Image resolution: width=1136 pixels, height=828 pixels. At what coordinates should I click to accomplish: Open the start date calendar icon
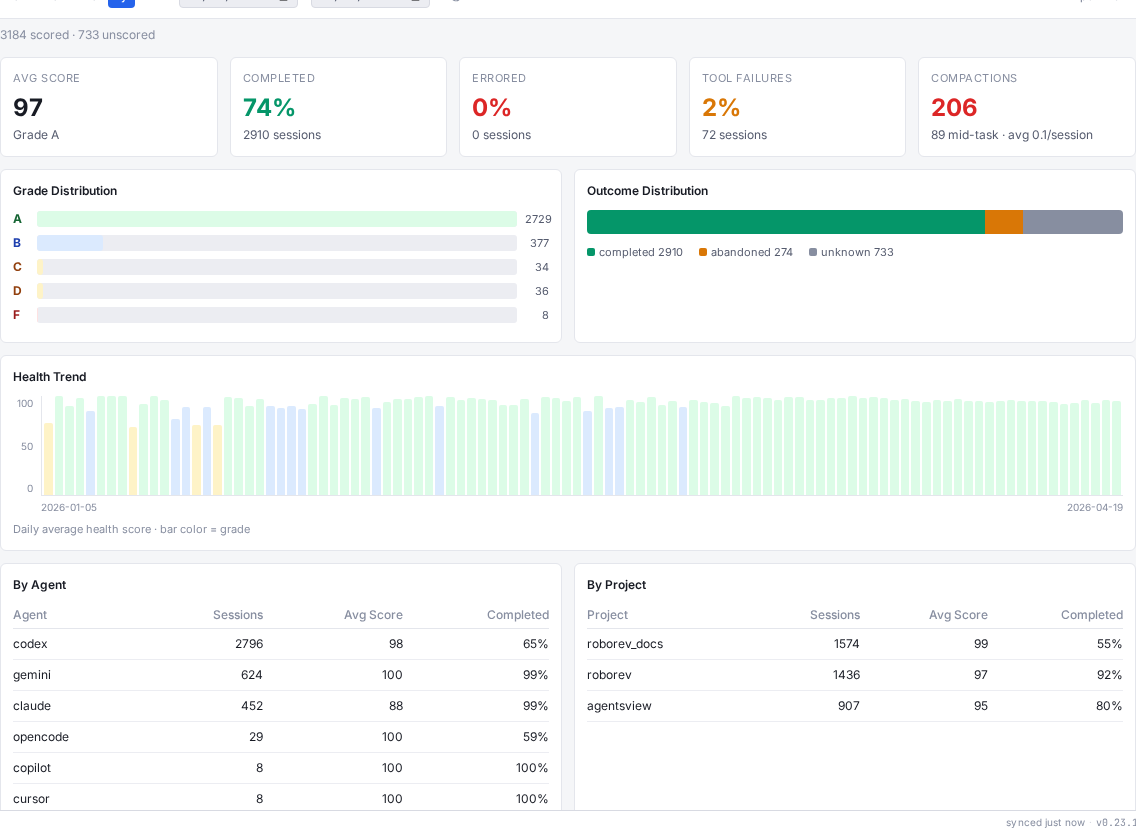click(x=284, y=3)
